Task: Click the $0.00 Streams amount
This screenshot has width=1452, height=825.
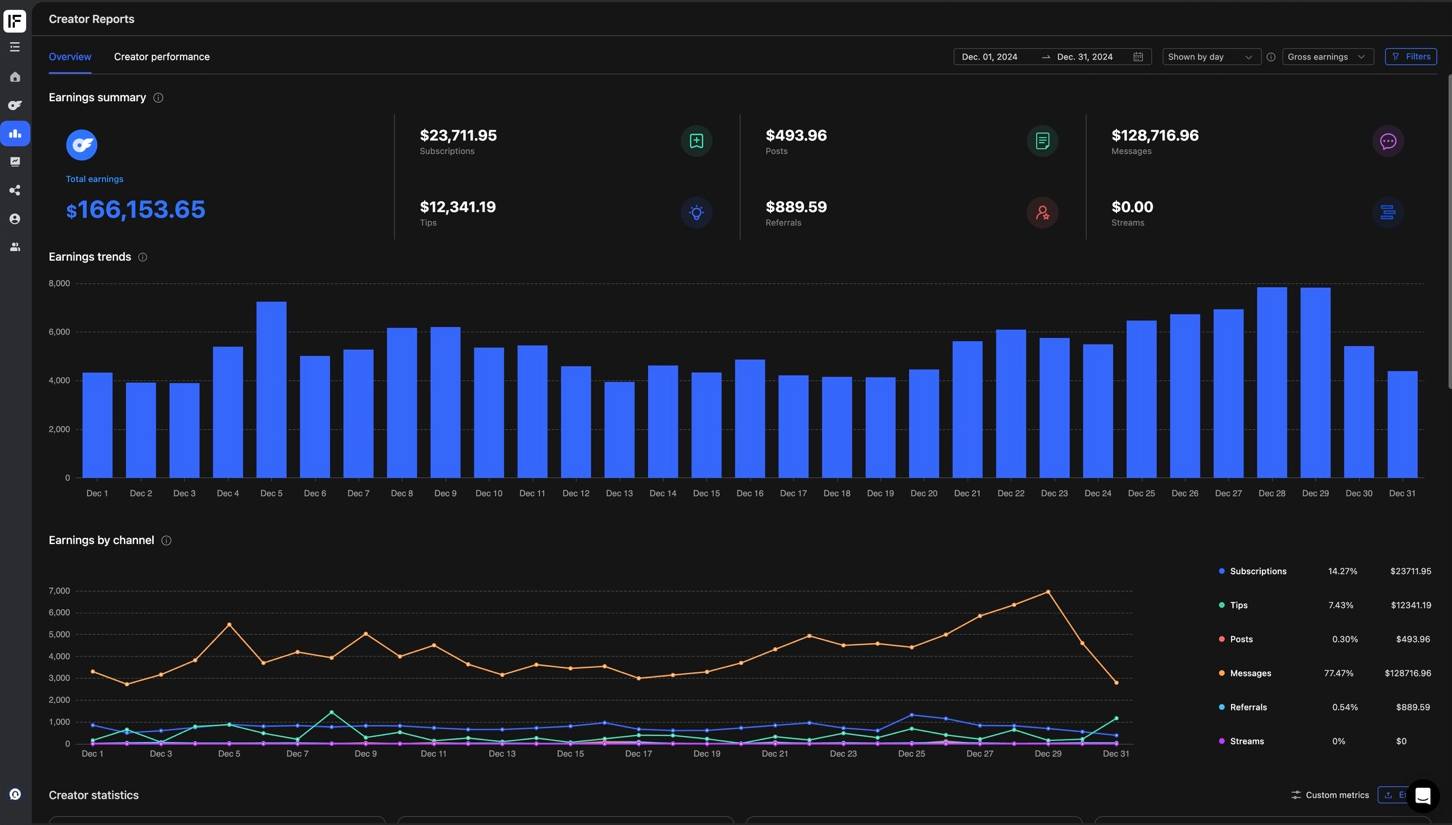Action: click(1132, 207)
